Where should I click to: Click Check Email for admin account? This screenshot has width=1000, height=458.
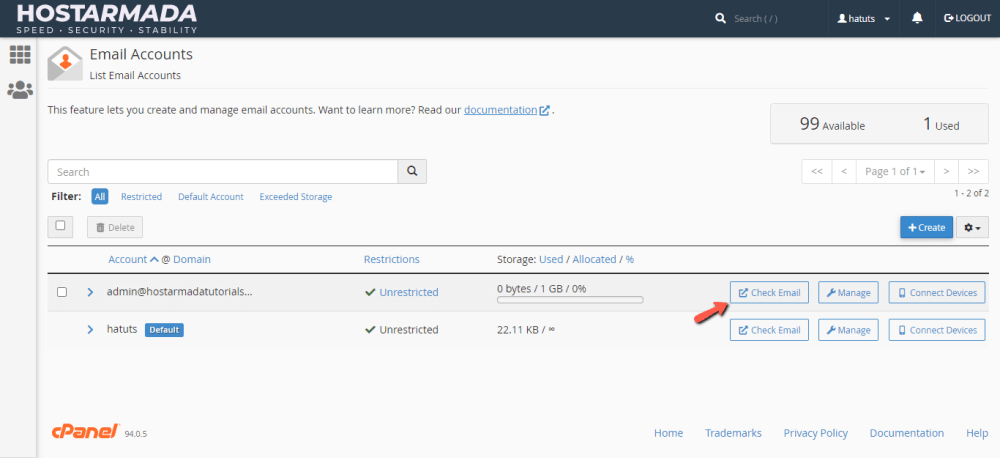[x=769, y=293]
